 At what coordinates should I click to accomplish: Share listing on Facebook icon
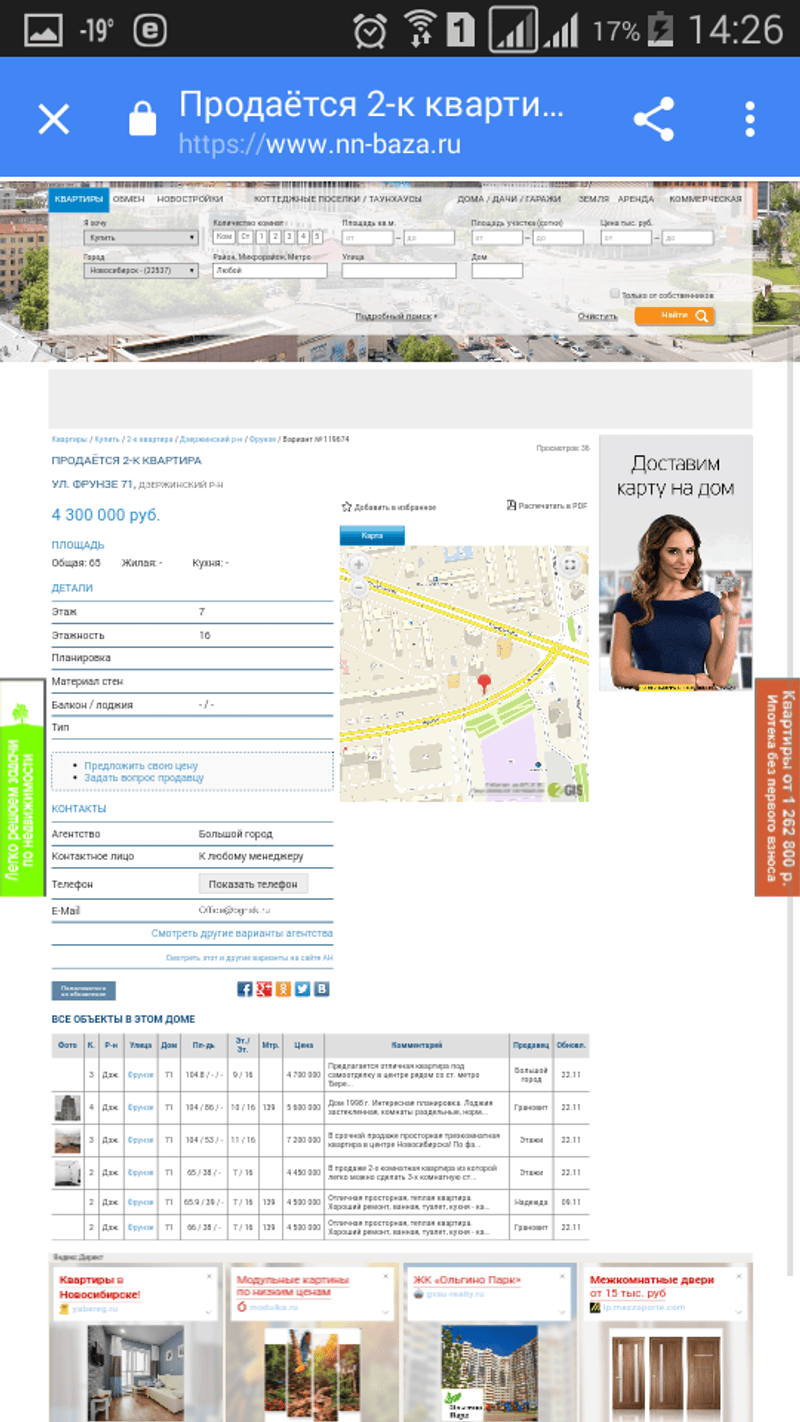[245, 989]
